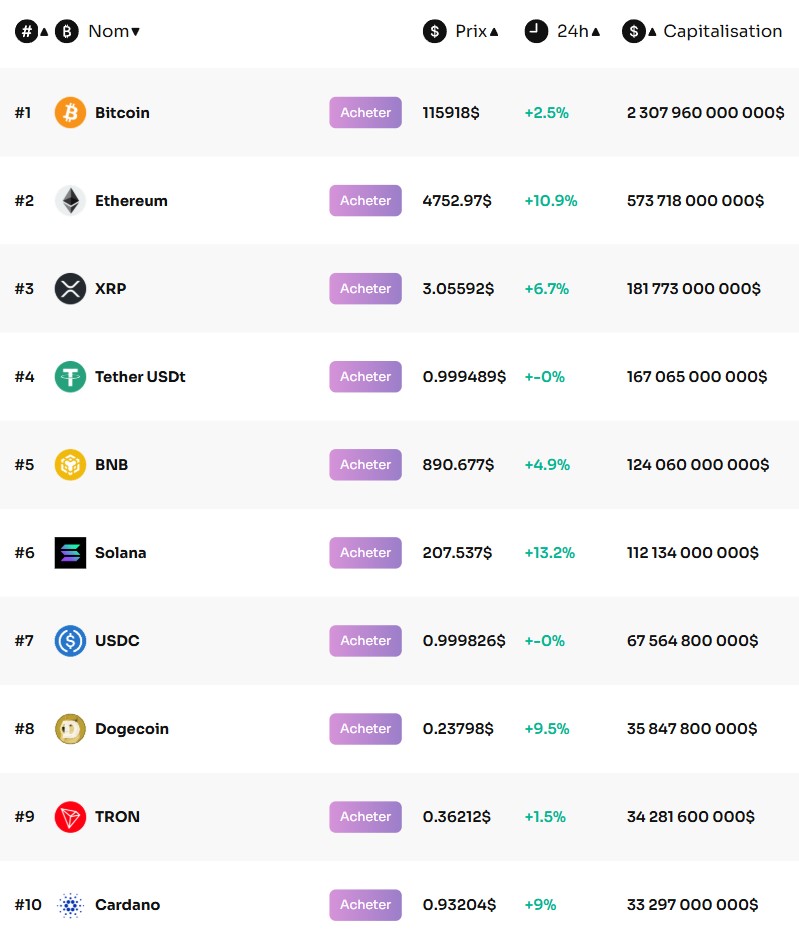Click the Dogecoin coin icon

click(x=69, y=729)
